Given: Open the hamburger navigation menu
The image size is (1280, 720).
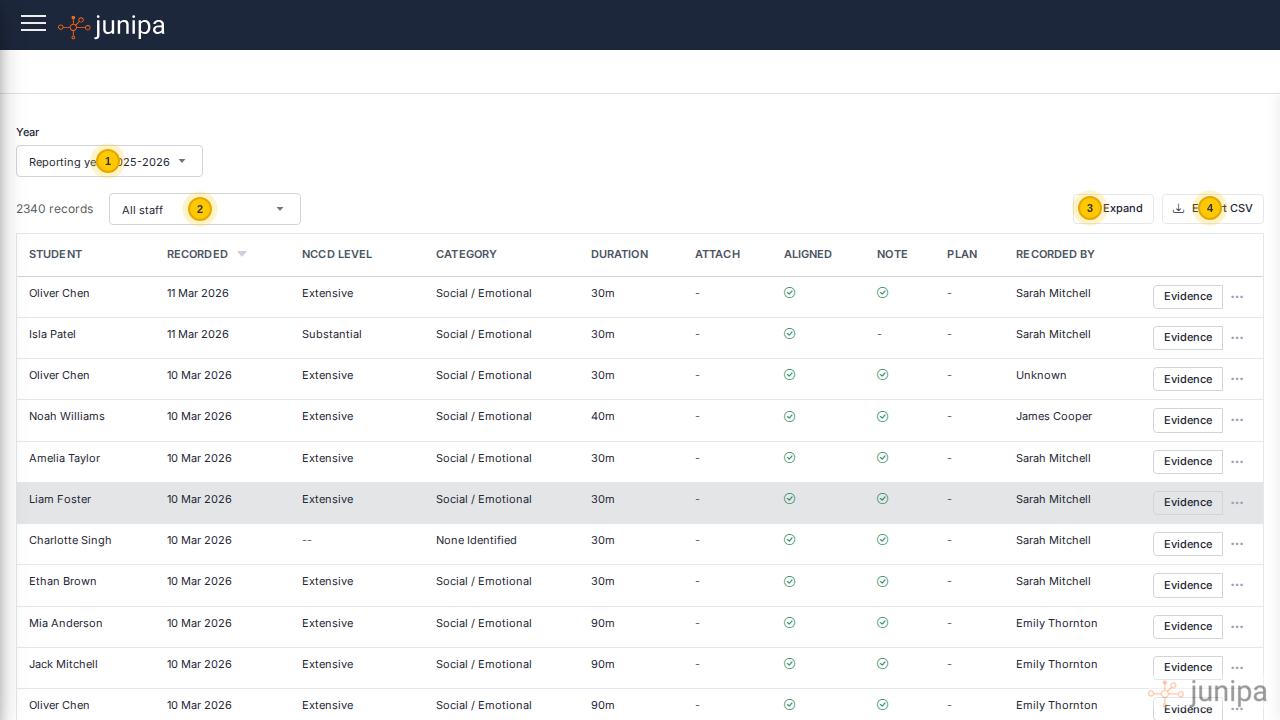Looking at the screenshot, I should tap(33, 24).
